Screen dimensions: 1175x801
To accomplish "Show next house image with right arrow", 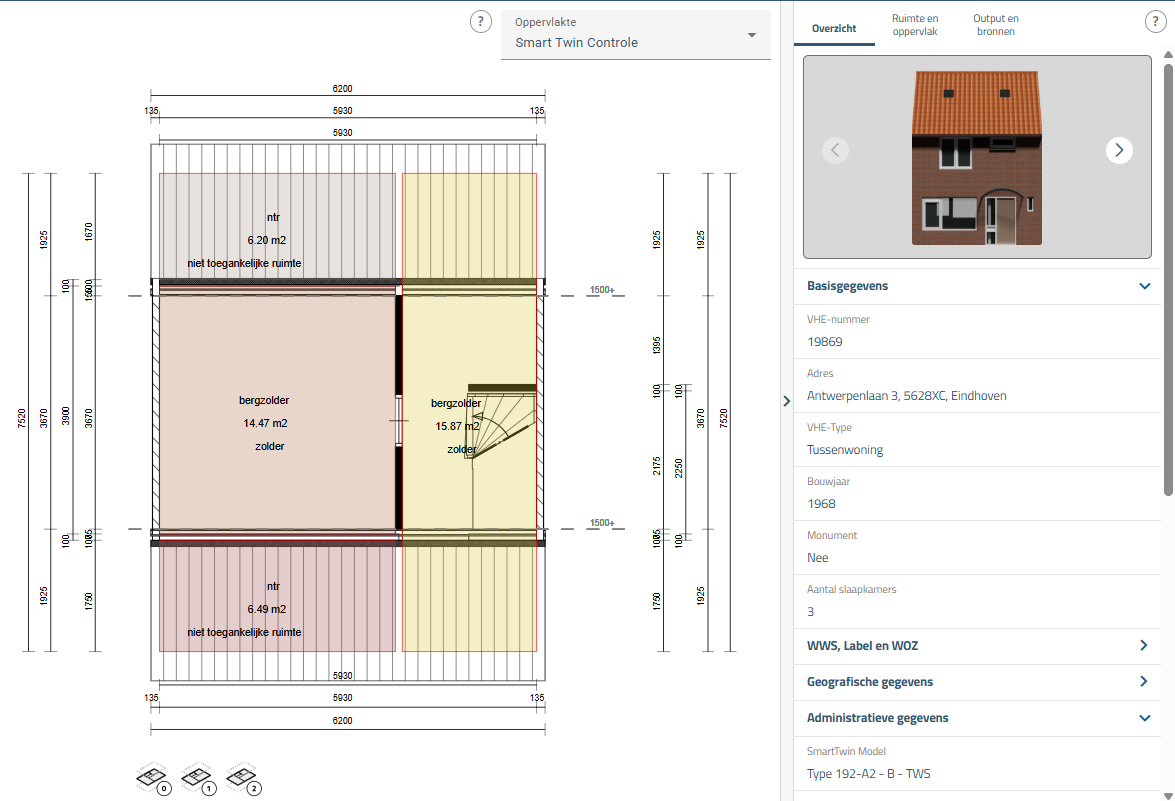I will pos(1119,150).
